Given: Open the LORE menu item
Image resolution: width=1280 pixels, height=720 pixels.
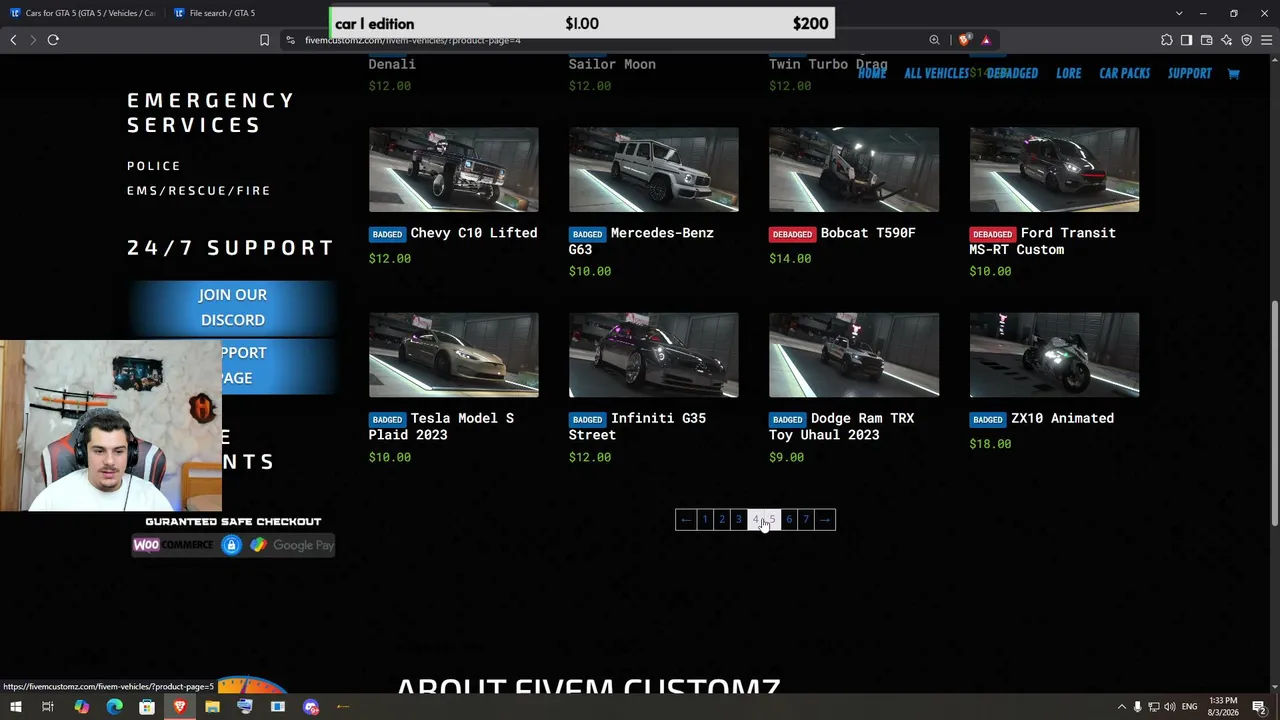Looking at the screenshot, I should 1068,73.
